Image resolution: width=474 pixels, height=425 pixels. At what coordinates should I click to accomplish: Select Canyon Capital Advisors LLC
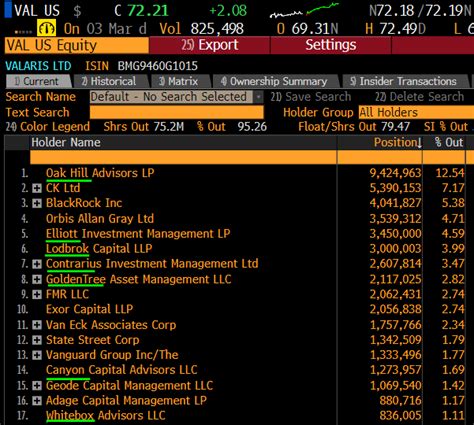(122, 370)
